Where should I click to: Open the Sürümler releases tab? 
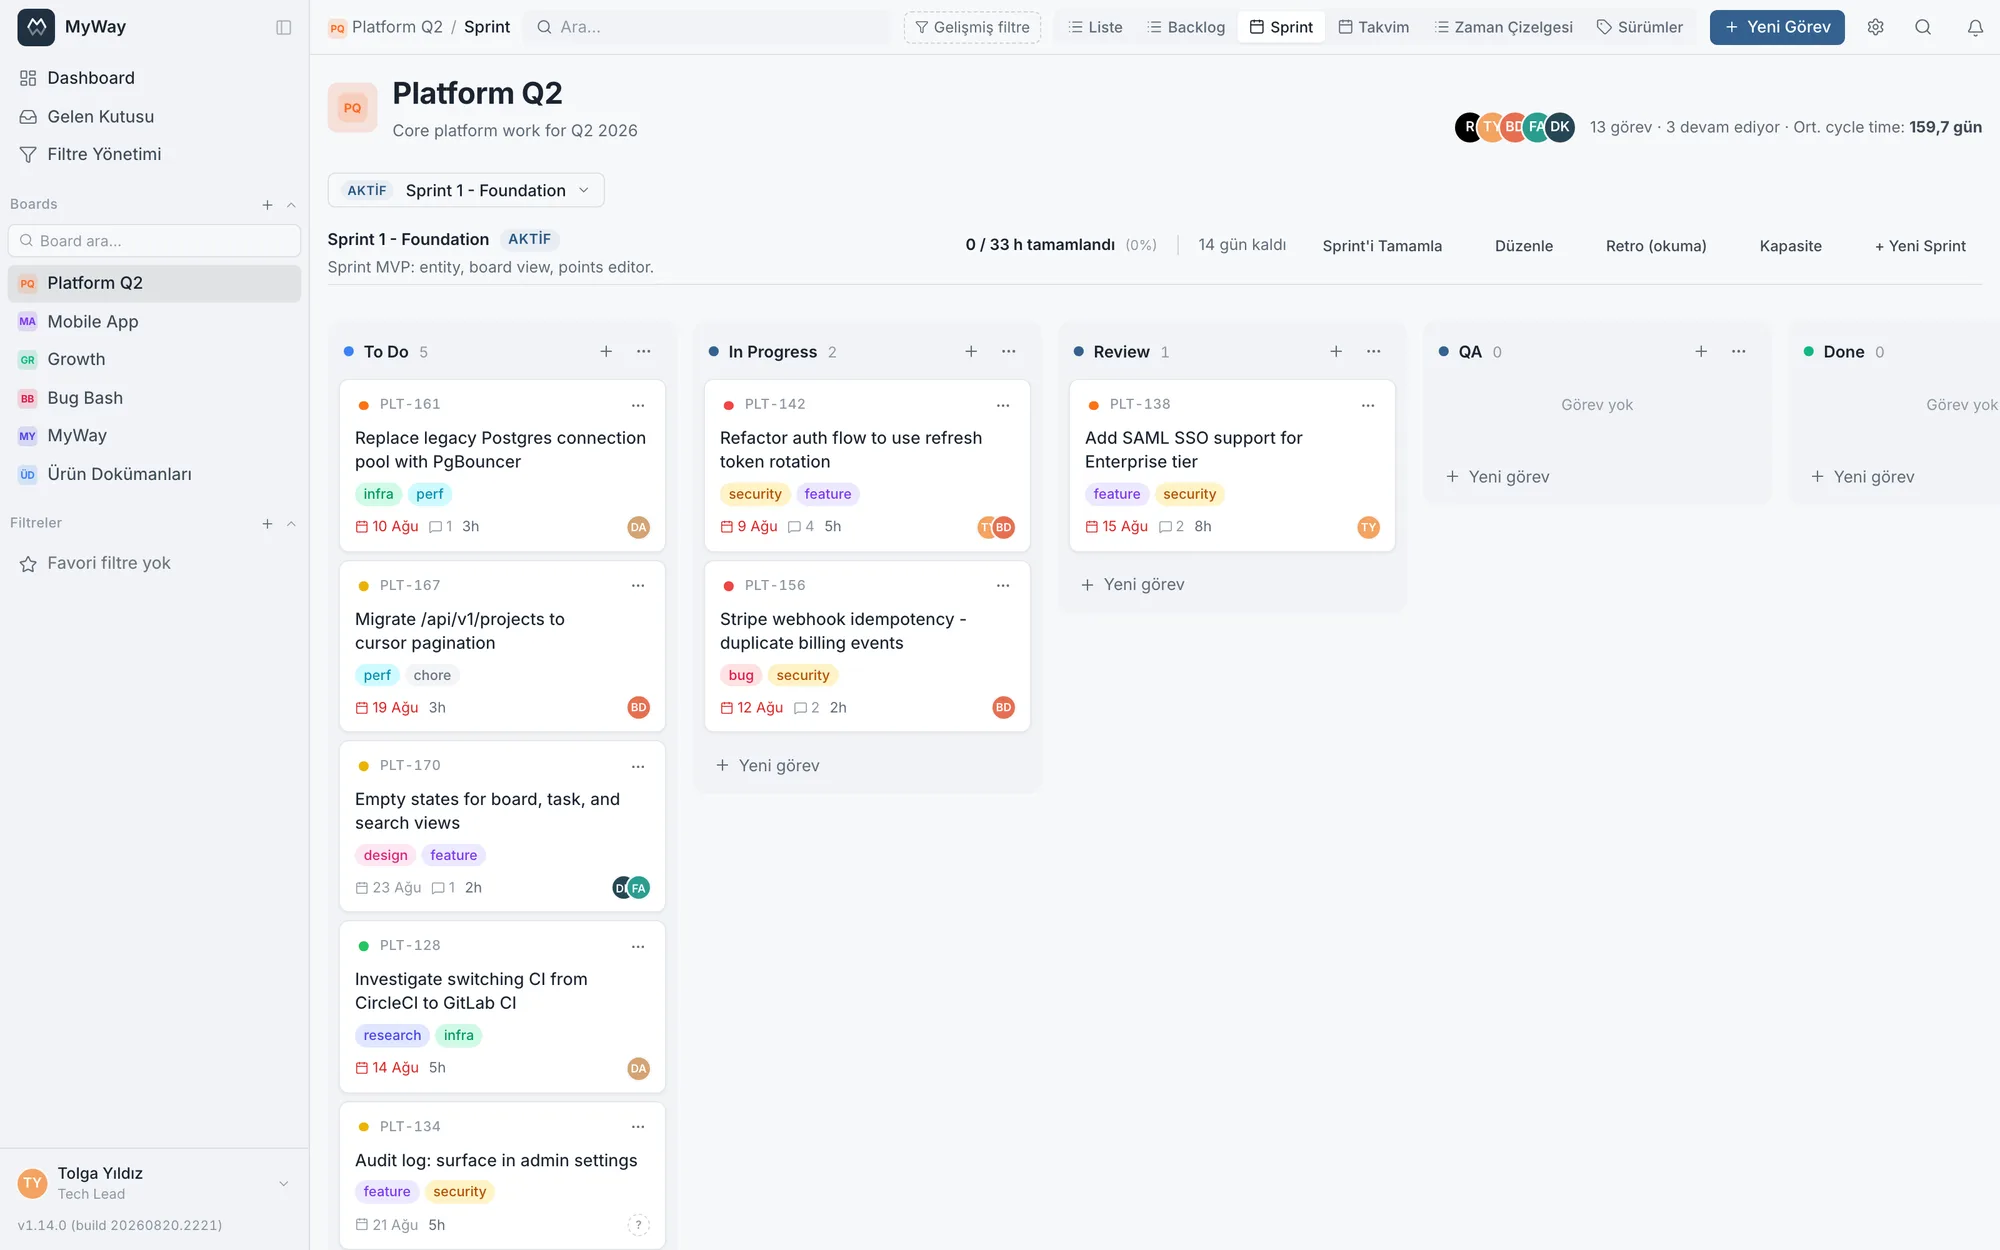(1640, 27)
